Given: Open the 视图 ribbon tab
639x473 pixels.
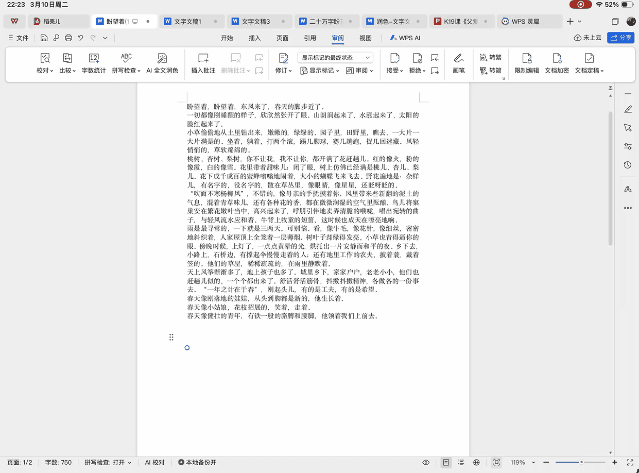Looking at the screenshot, I should point(365,37).
